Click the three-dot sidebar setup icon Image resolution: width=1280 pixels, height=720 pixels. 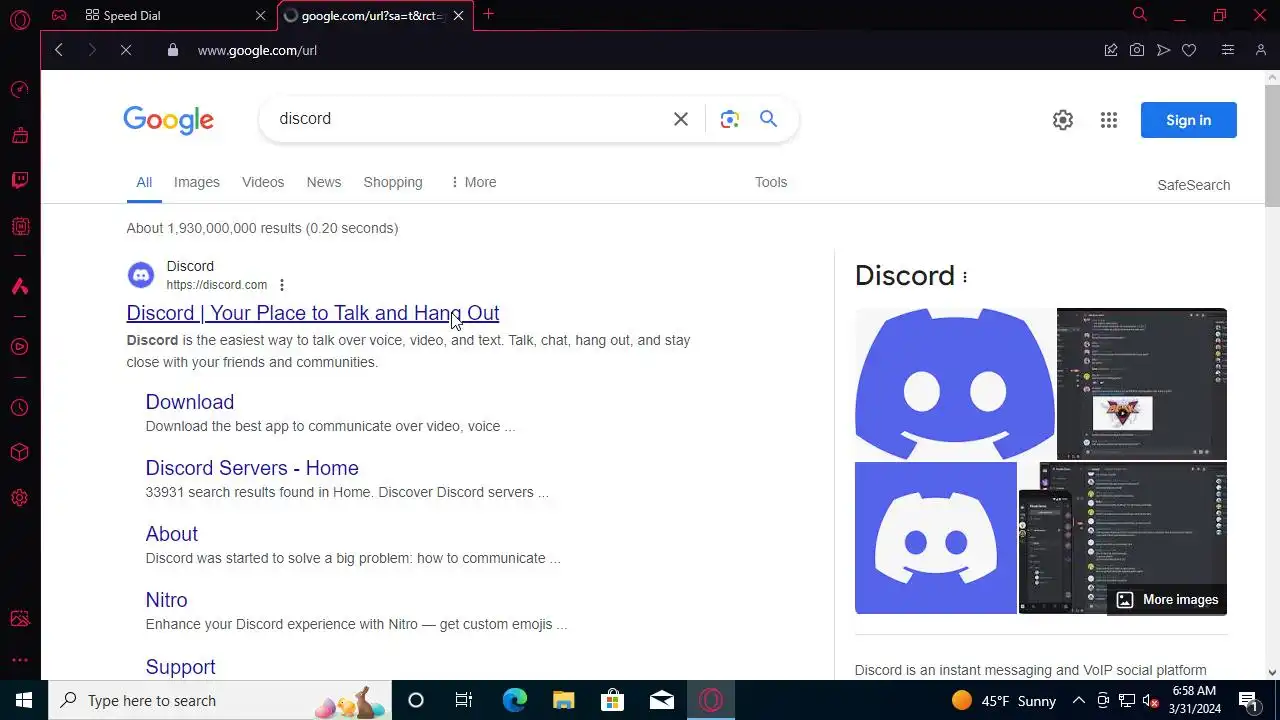pos(20,660)
